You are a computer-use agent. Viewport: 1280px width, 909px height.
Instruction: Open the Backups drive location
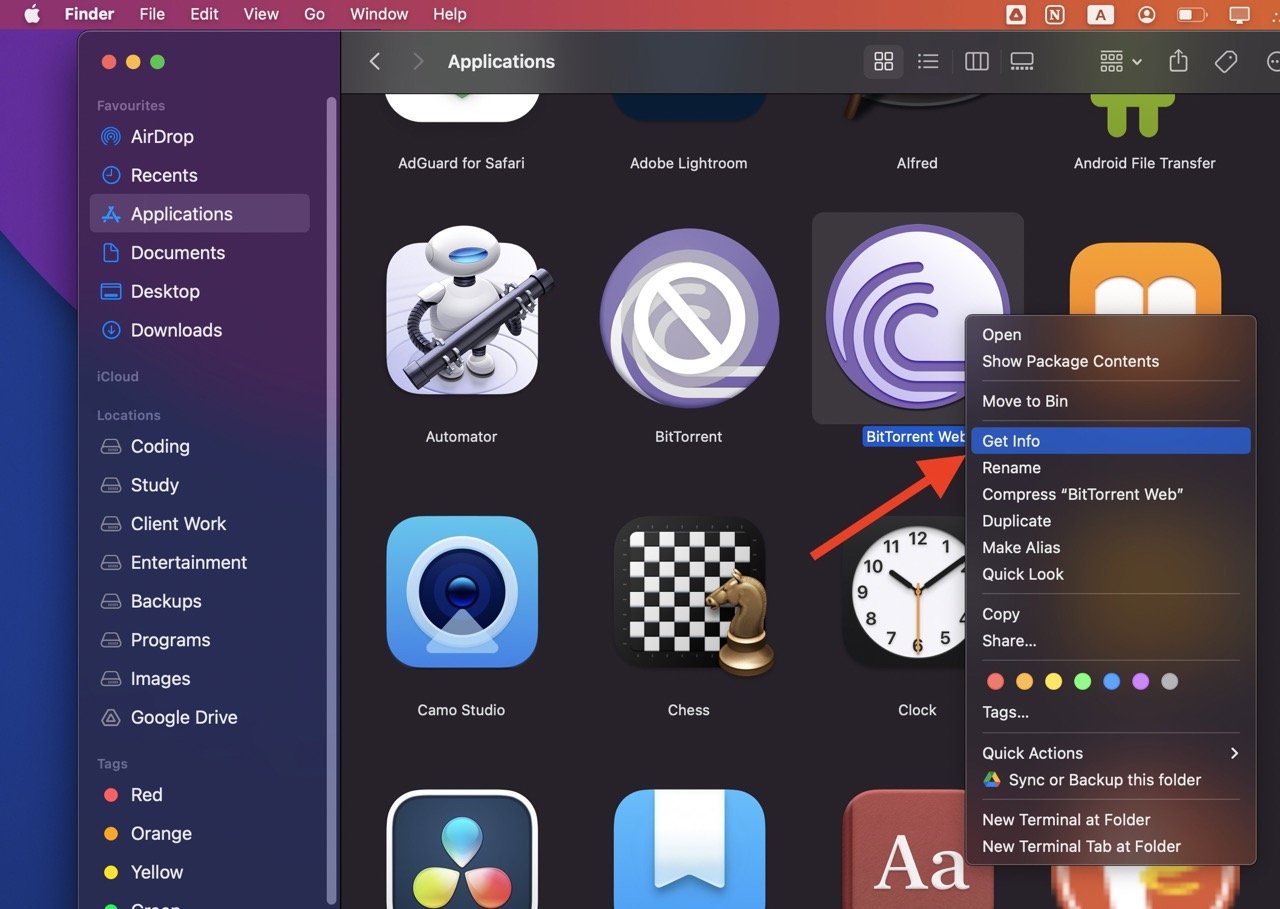(x=200, y=601)
